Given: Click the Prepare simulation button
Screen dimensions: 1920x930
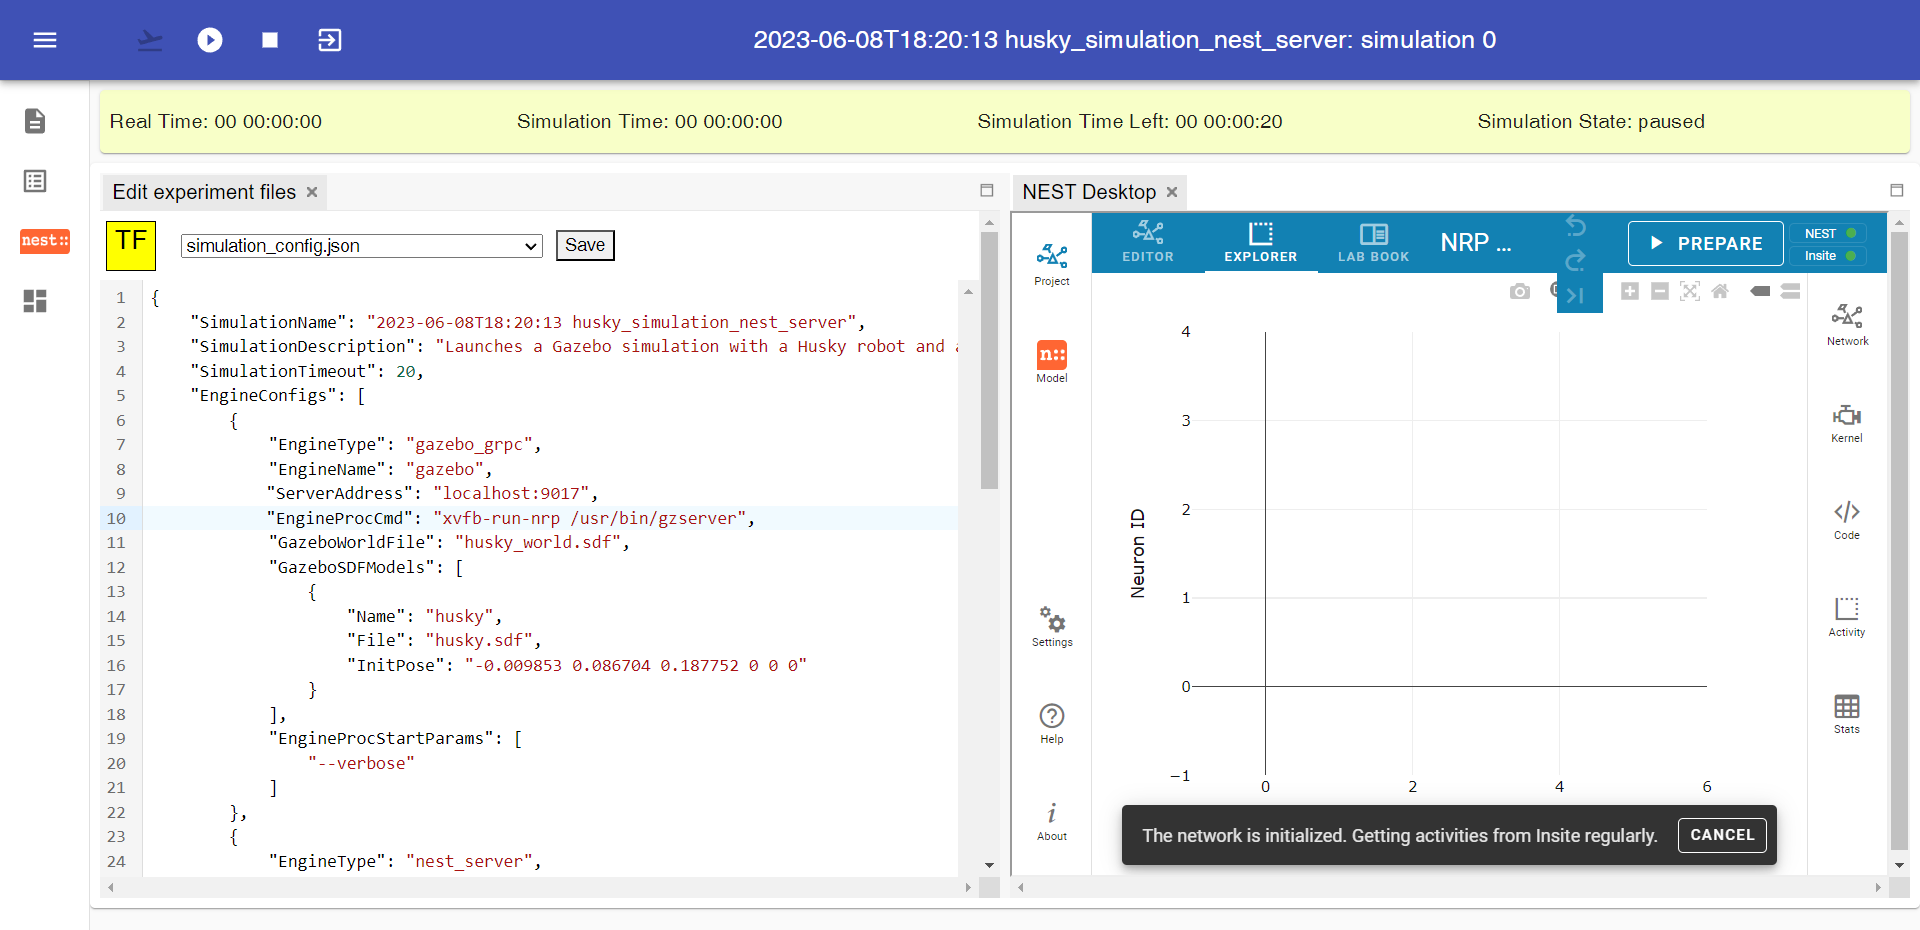Looking at the screenshot, I should tap(1706, 243).
